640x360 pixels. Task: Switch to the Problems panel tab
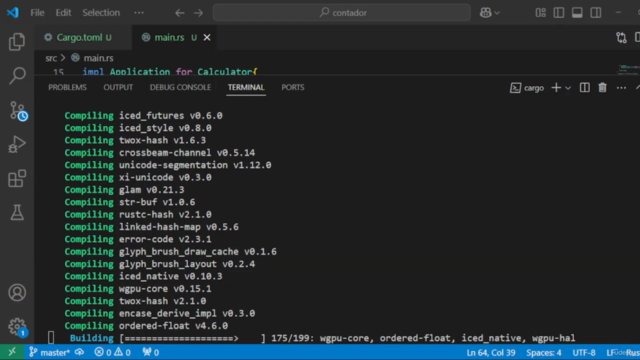[x=67, y=87]
